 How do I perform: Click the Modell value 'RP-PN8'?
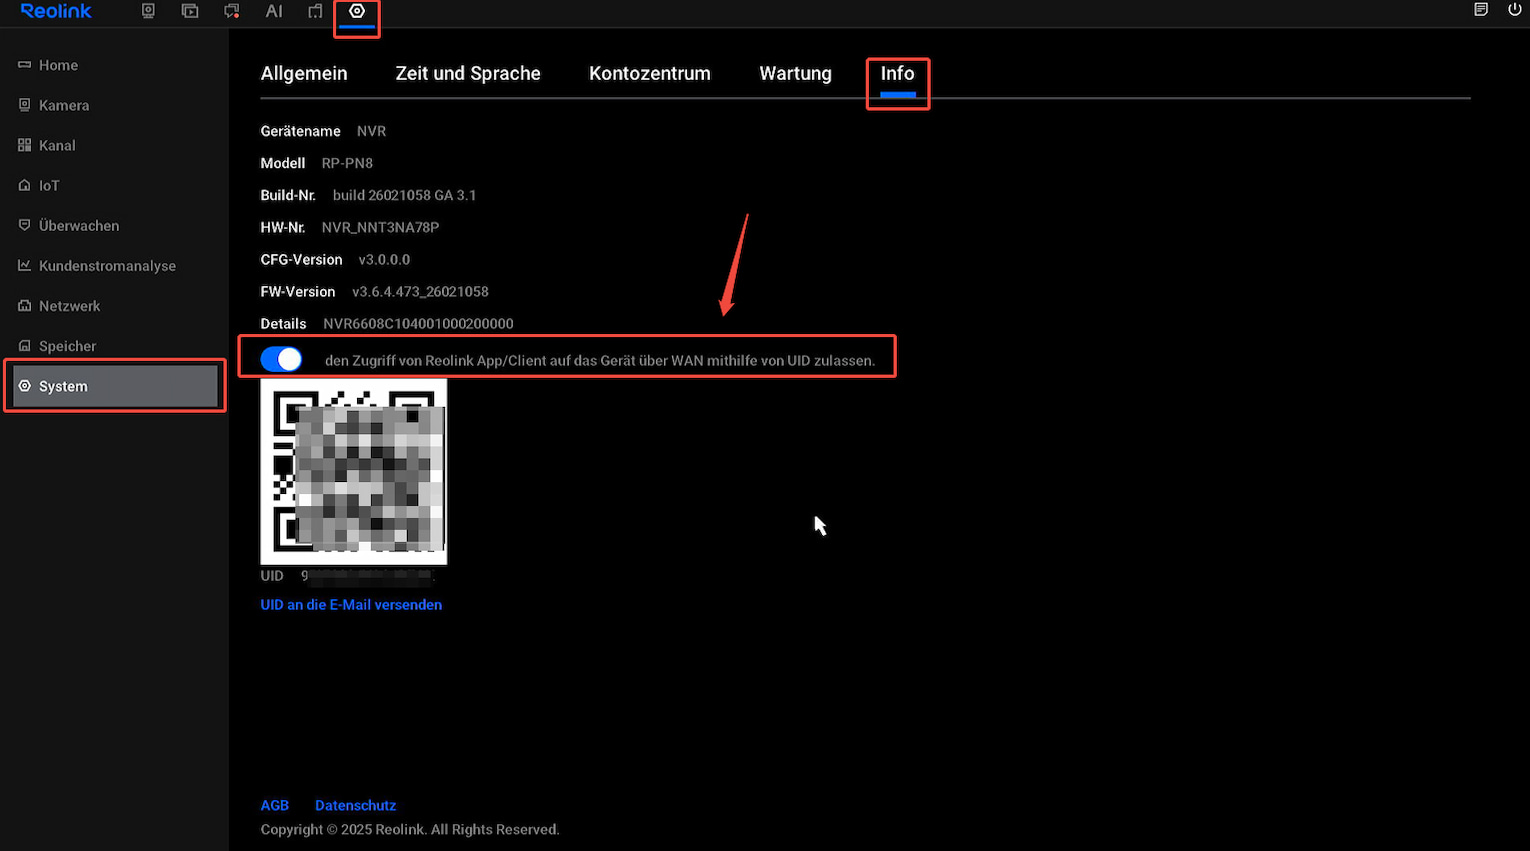click(347, 163)
